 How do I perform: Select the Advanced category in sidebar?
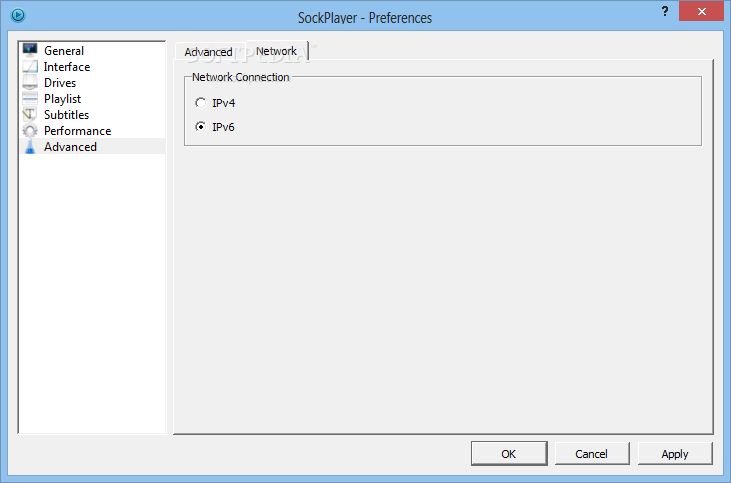click(92, 147)
